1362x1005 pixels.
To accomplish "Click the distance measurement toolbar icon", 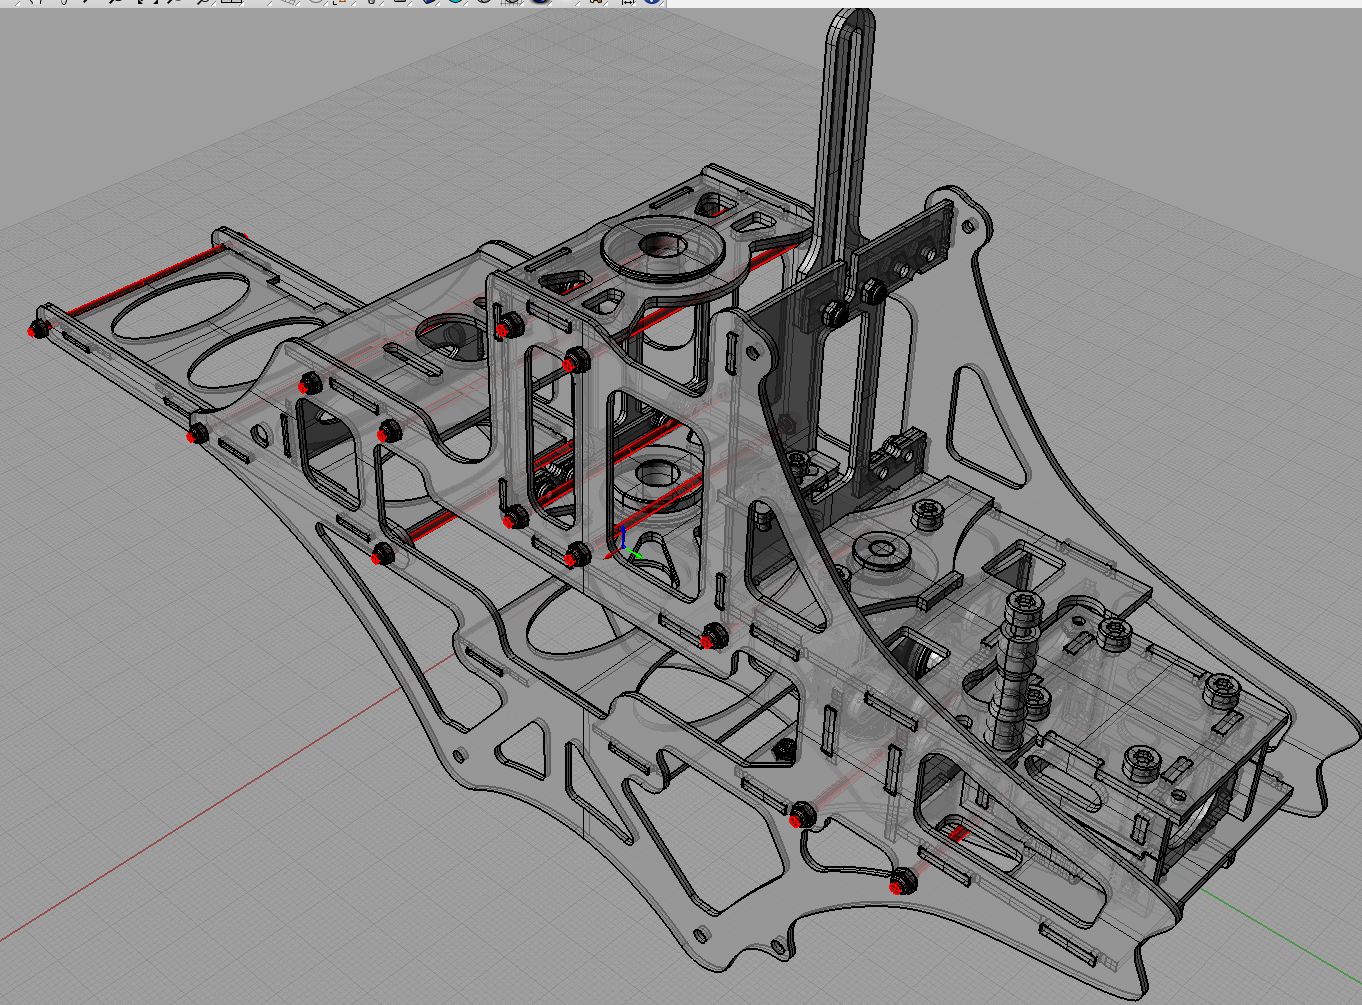I will pos(628,5).
